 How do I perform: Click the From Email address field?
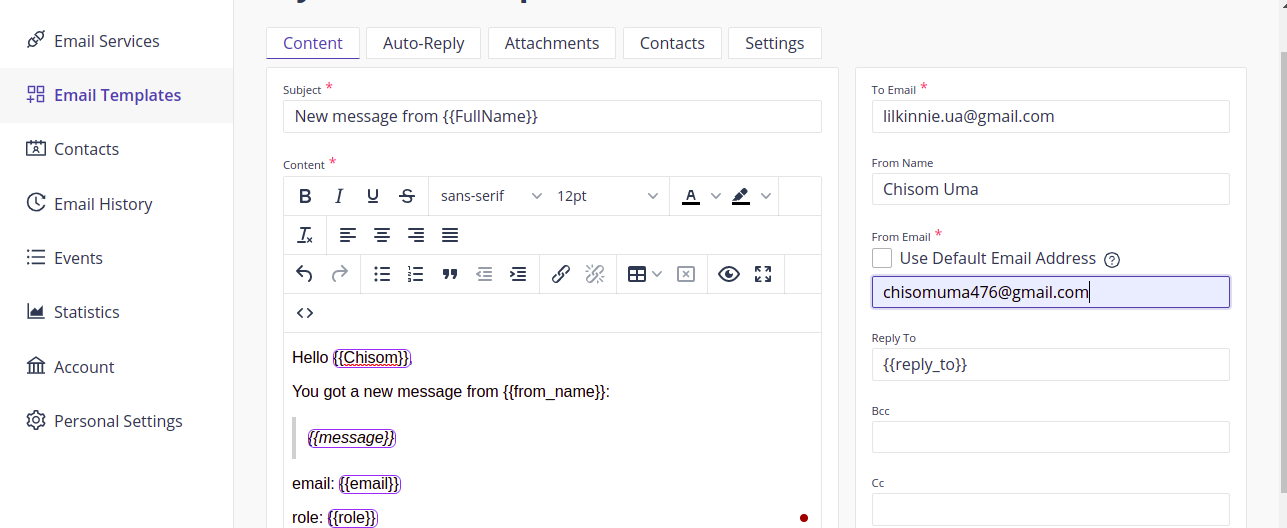(x=1050, y=292)
